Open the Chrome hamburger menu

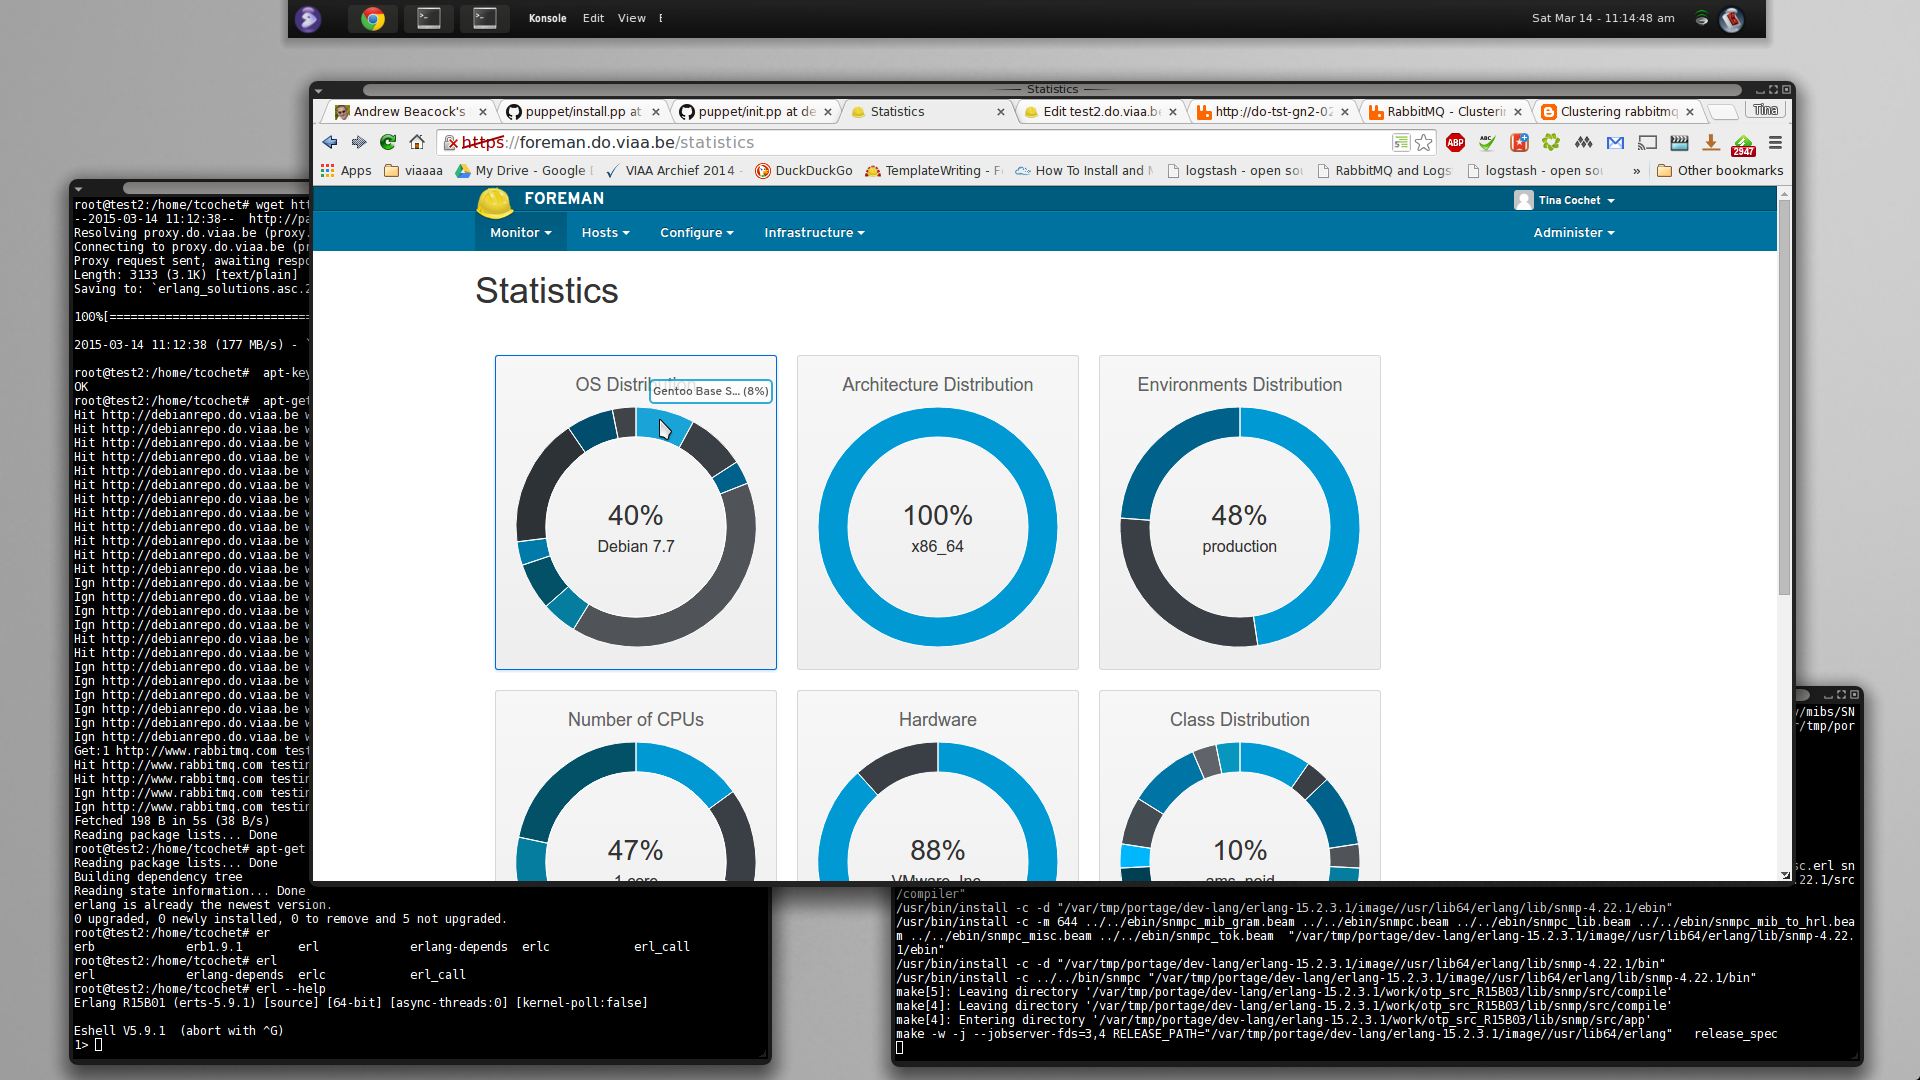[1775, 143]
